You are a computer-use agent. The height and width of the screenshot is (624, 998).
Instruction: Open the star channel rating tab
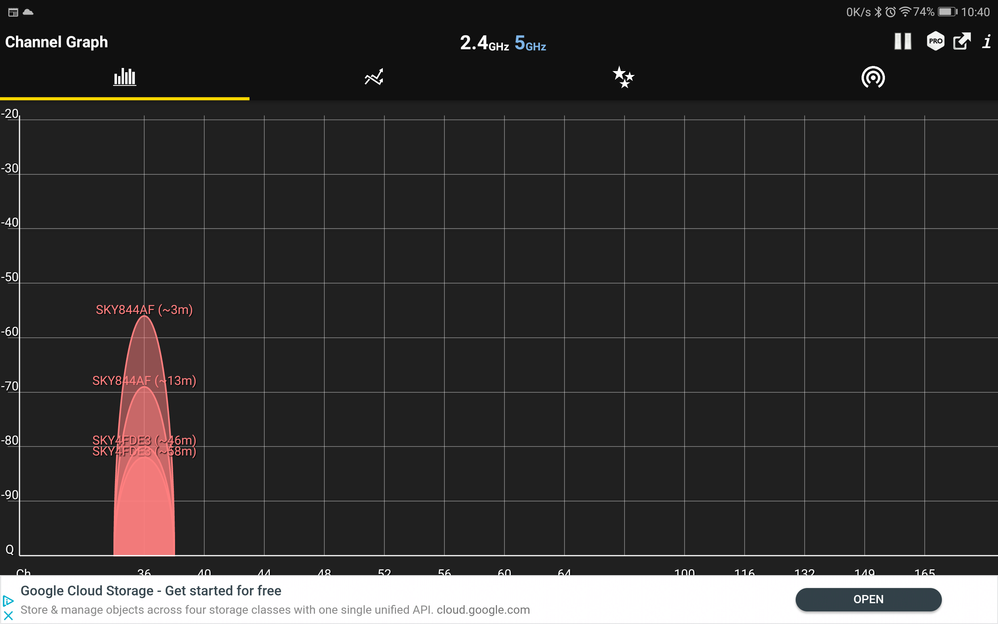coord(623,77)
